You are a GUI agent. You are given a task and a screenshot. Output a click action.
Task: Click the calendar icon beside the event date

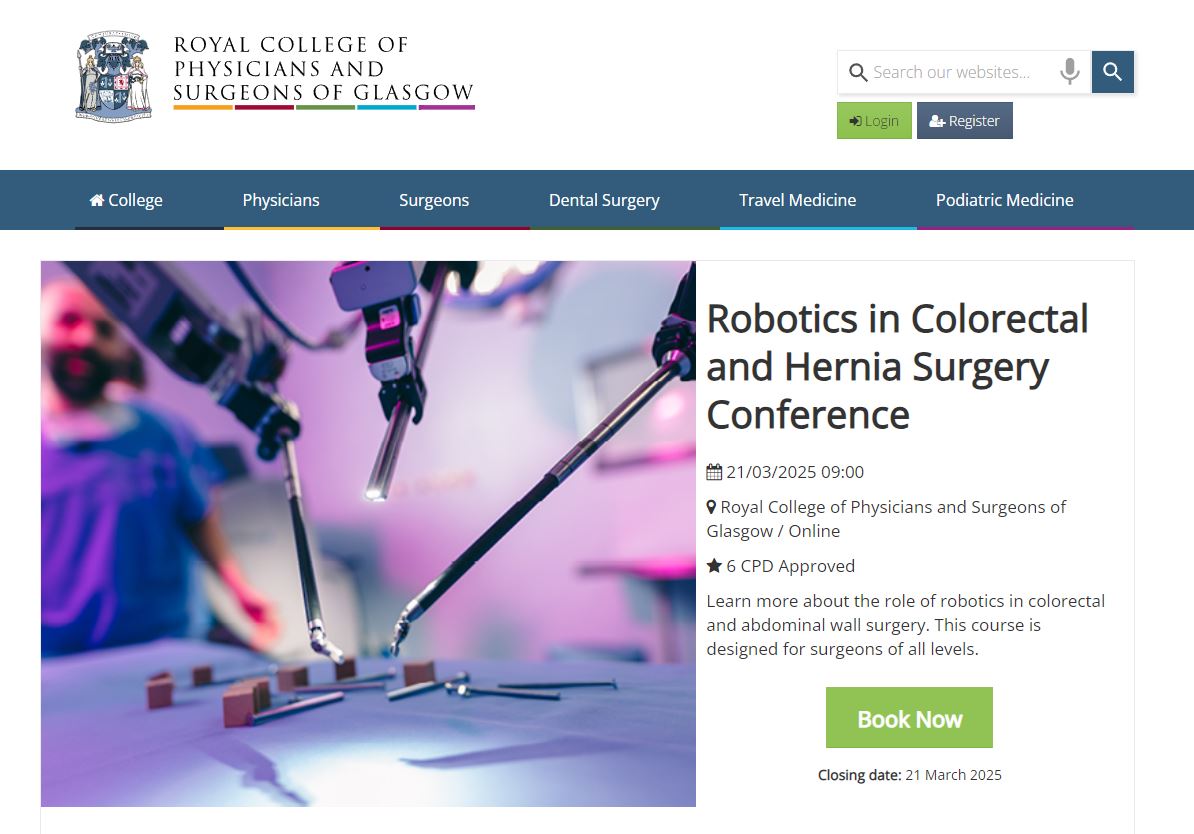click(x=714, y=471)
